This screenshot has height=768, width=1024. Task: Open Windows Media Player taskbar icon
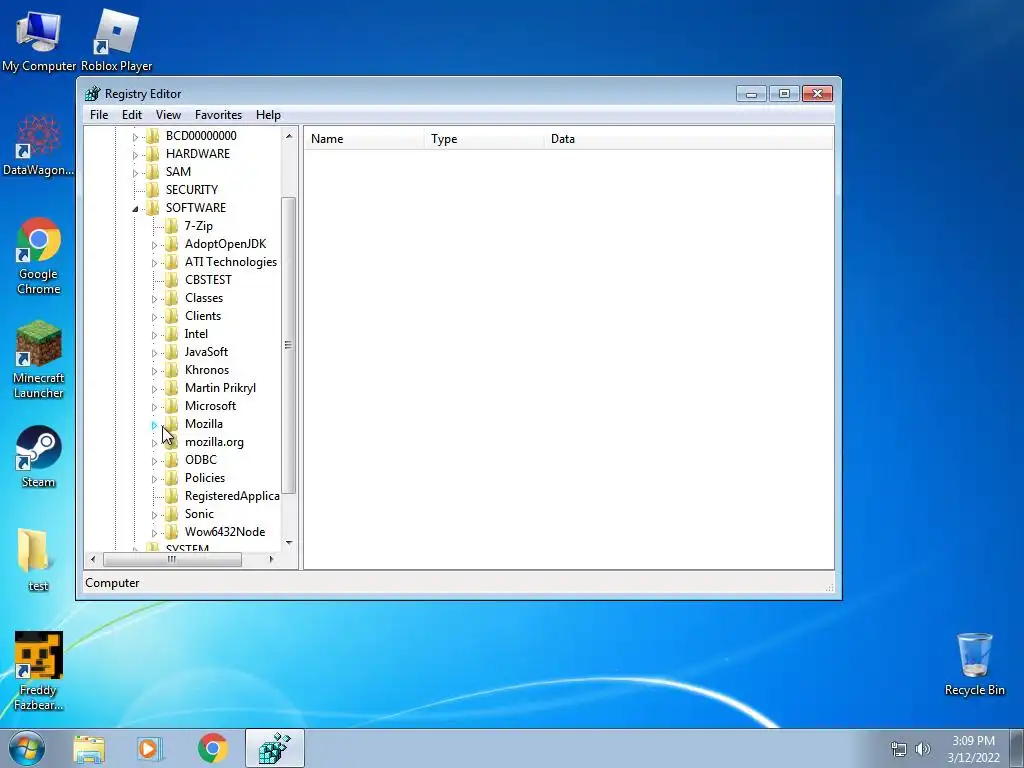pyautogui.click(x=149, y=749)
